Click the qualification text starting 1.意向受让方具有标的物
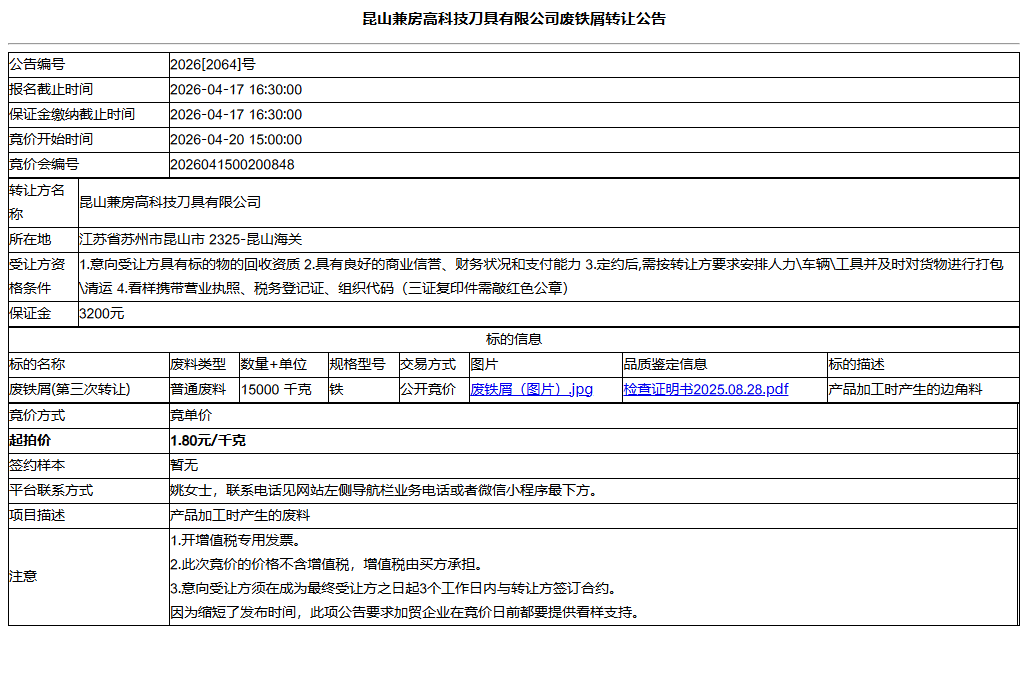The height and width of the screenshot is (693, 1028). [542, 277]
